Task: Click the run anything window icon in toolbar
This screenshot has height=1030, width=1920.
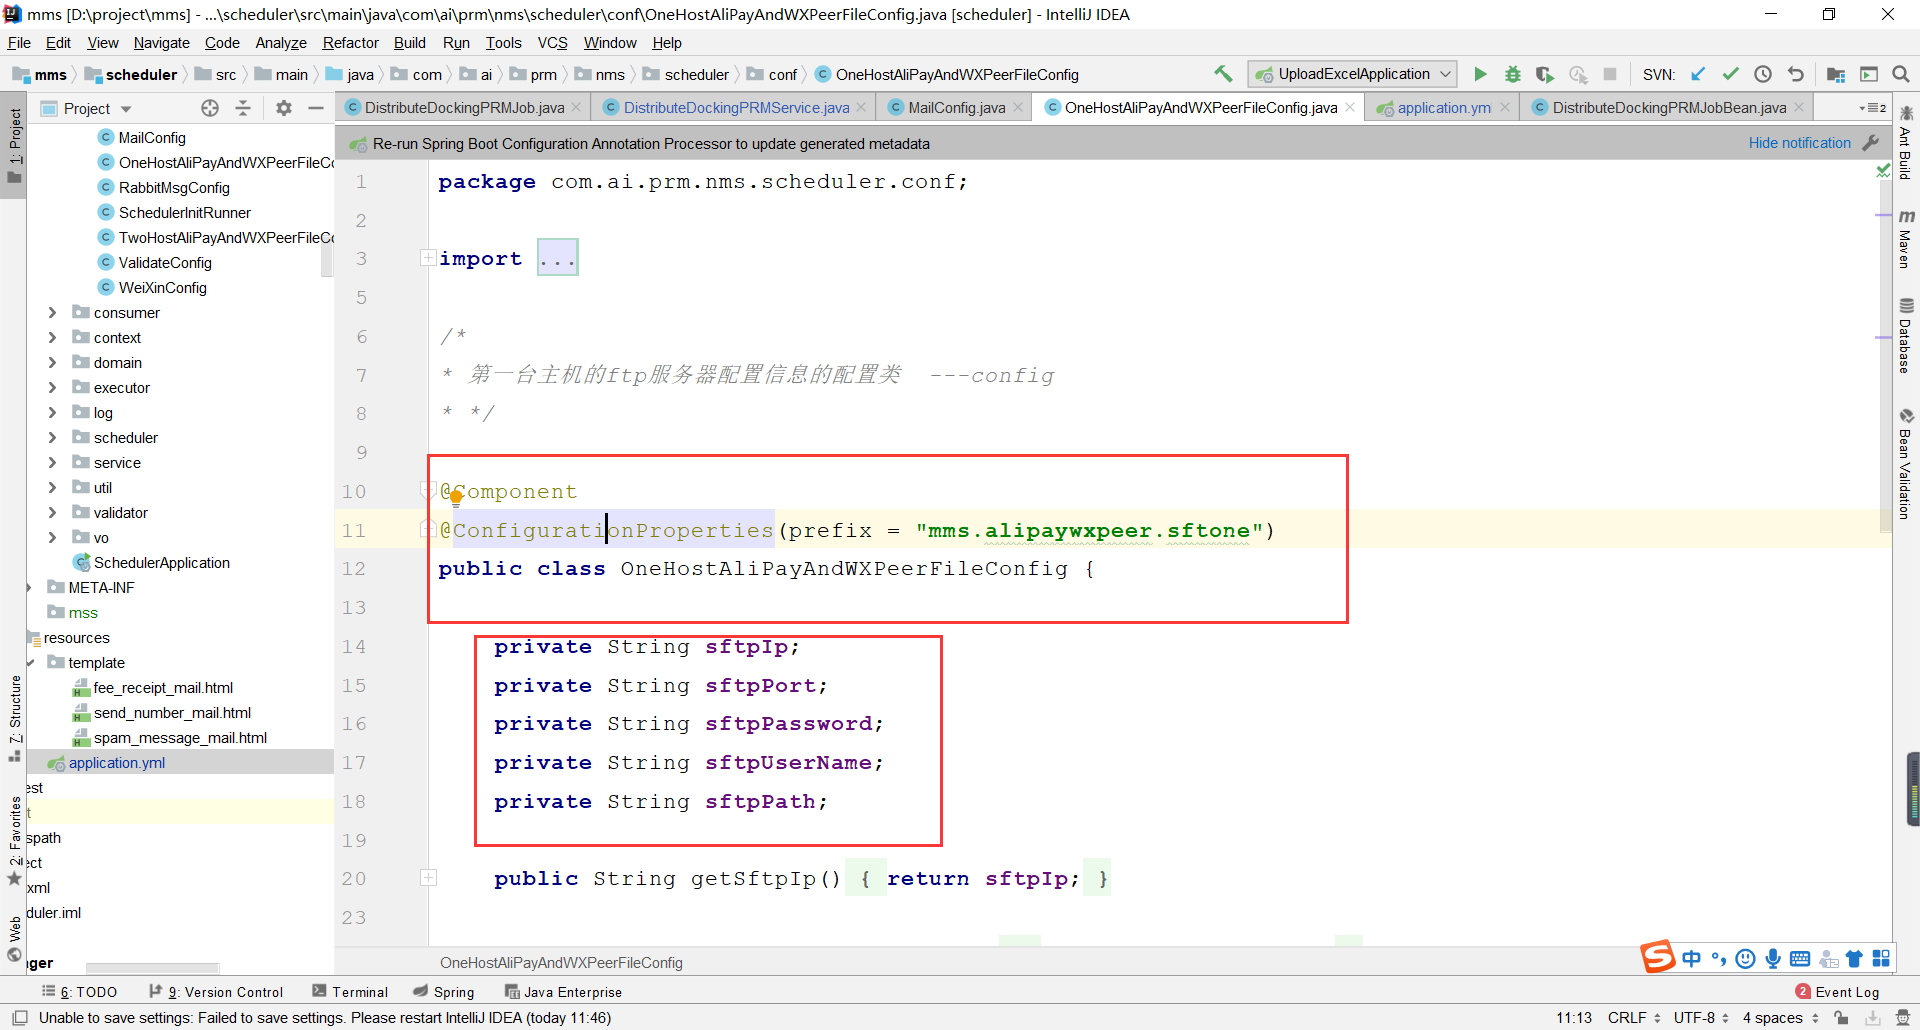Action: (x=1869, y=74)
